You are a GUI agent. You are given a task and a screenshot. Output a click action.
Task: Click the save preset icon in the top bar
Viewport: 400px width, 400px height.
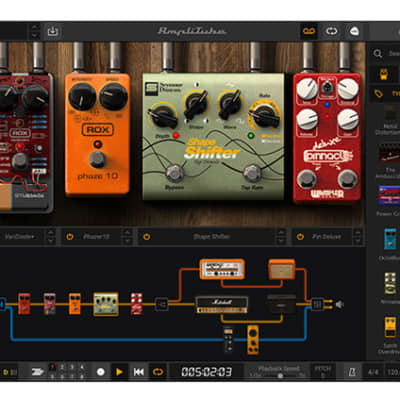(53, 31)
